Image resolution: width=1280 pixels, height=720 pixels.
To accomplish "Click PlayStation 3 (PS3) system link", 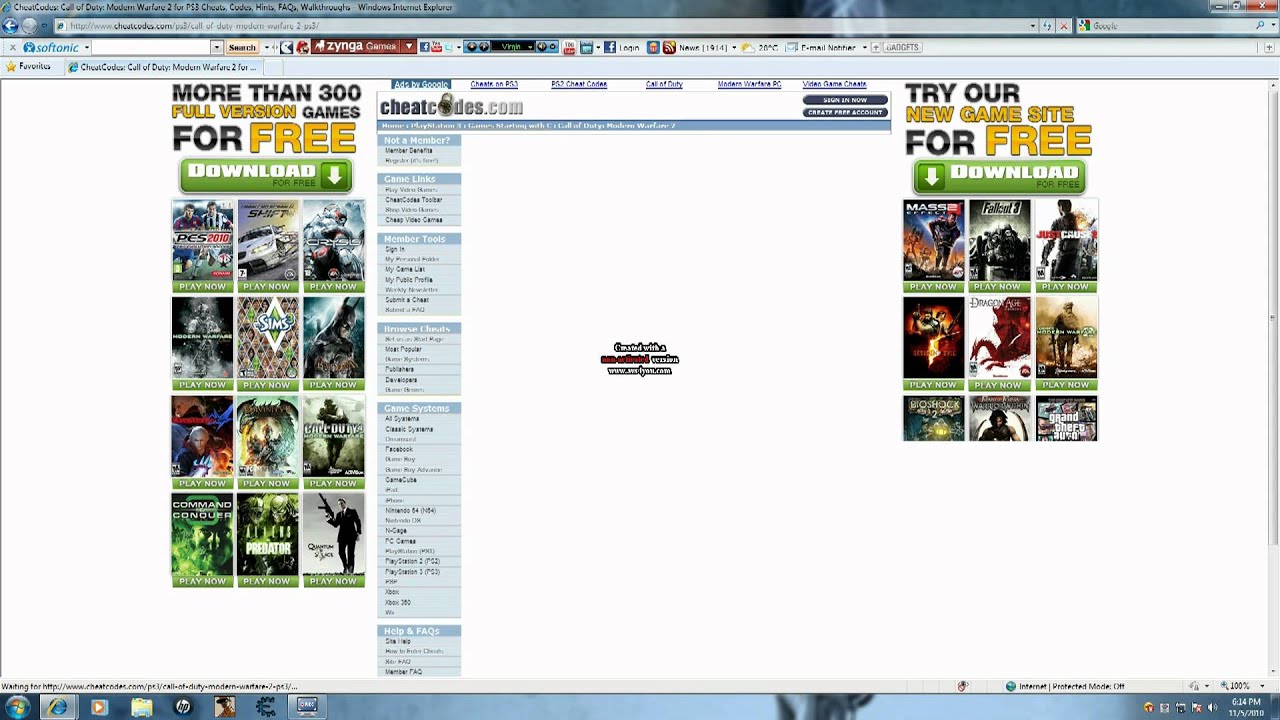I will click(412, 572).
